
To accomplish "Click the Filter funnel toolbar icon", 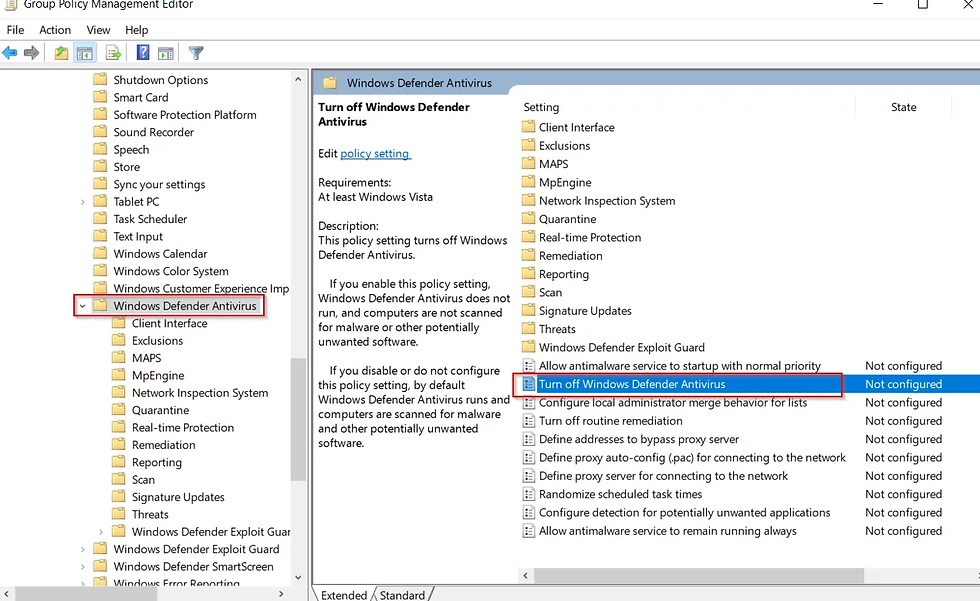I will coord(196,53).
